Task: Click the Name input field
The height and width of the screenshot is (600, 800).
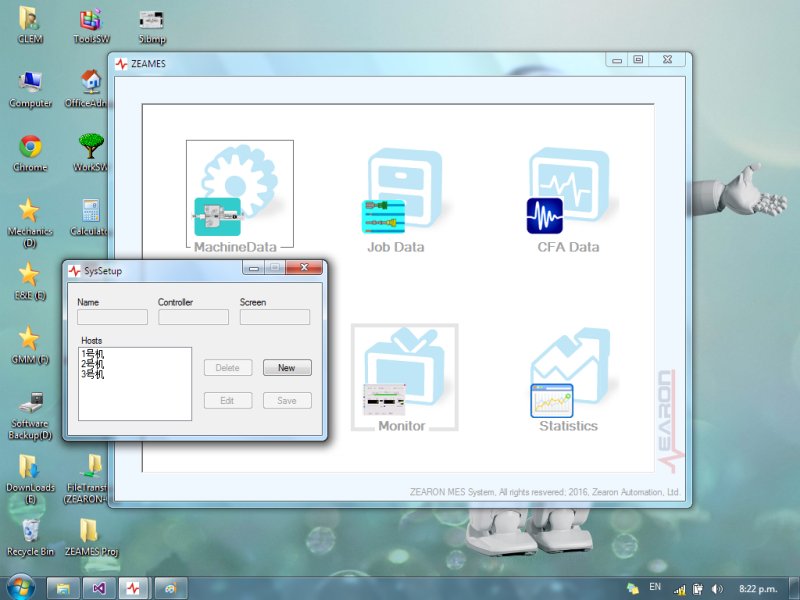Action: coord(112,317)
